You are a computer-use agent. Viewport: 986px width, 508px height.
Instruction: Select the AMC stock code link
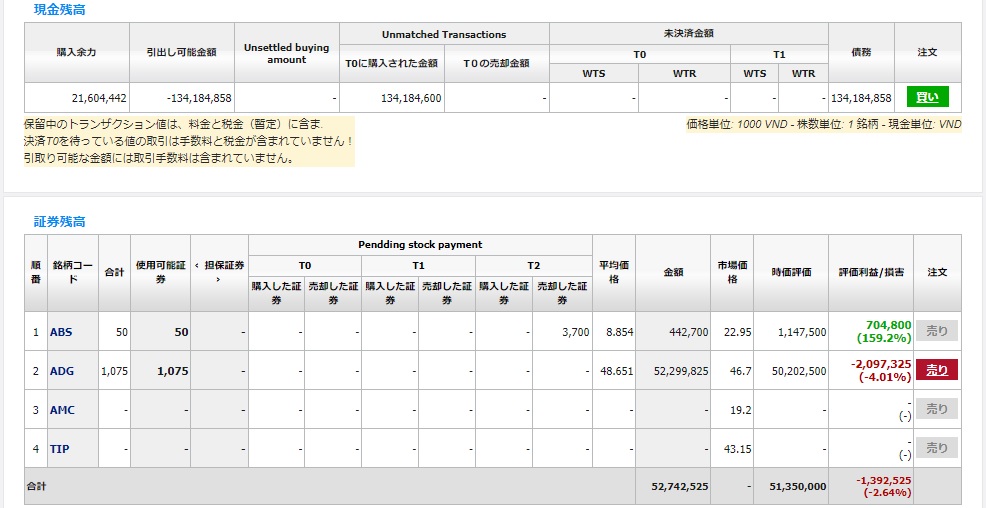point(62,410)
